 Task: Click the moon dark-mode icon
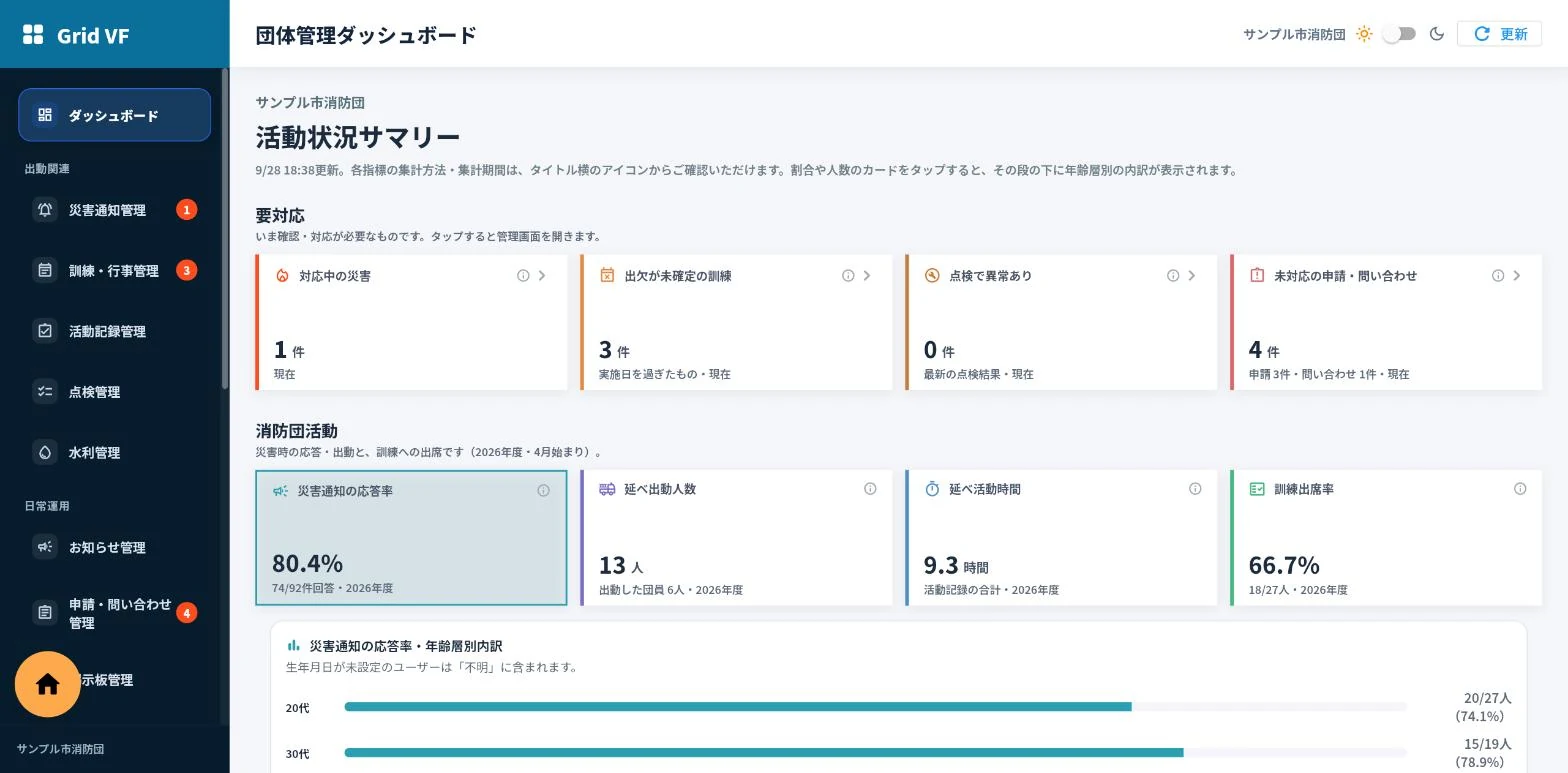point(1437,34)
